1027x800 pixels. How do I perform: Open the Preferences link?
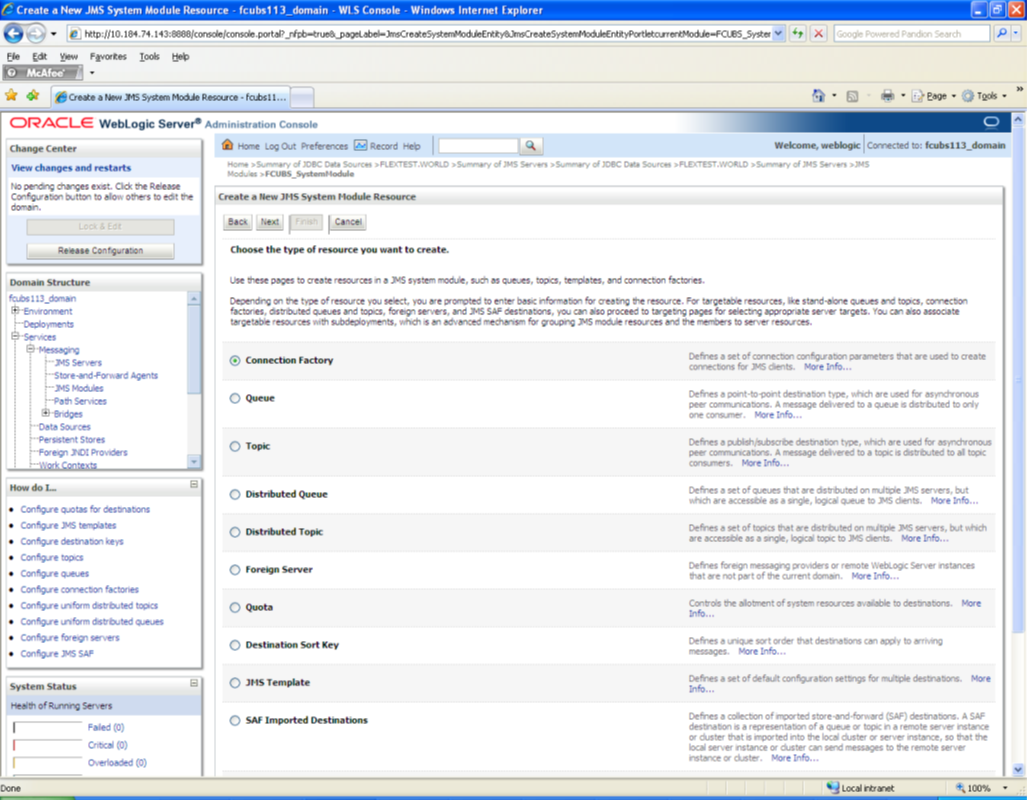pos(324,146)
